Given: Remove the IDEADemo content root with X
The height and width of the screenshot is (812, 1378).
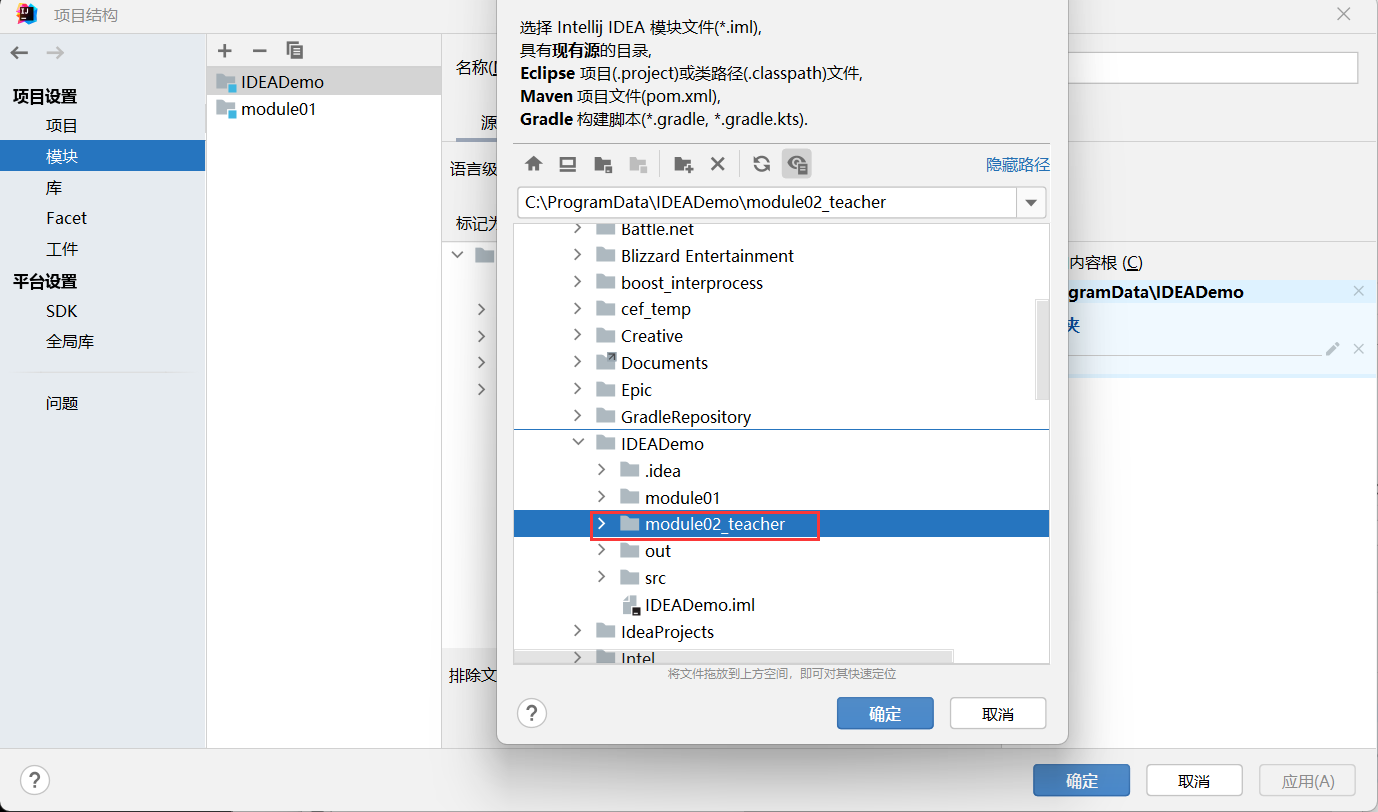Looking at the screenshot, I should point(1358,291).
